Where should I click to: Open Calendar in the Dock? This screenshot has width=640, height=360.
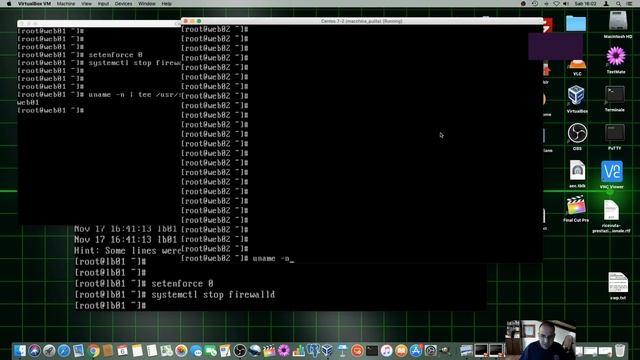coord(122,351)
